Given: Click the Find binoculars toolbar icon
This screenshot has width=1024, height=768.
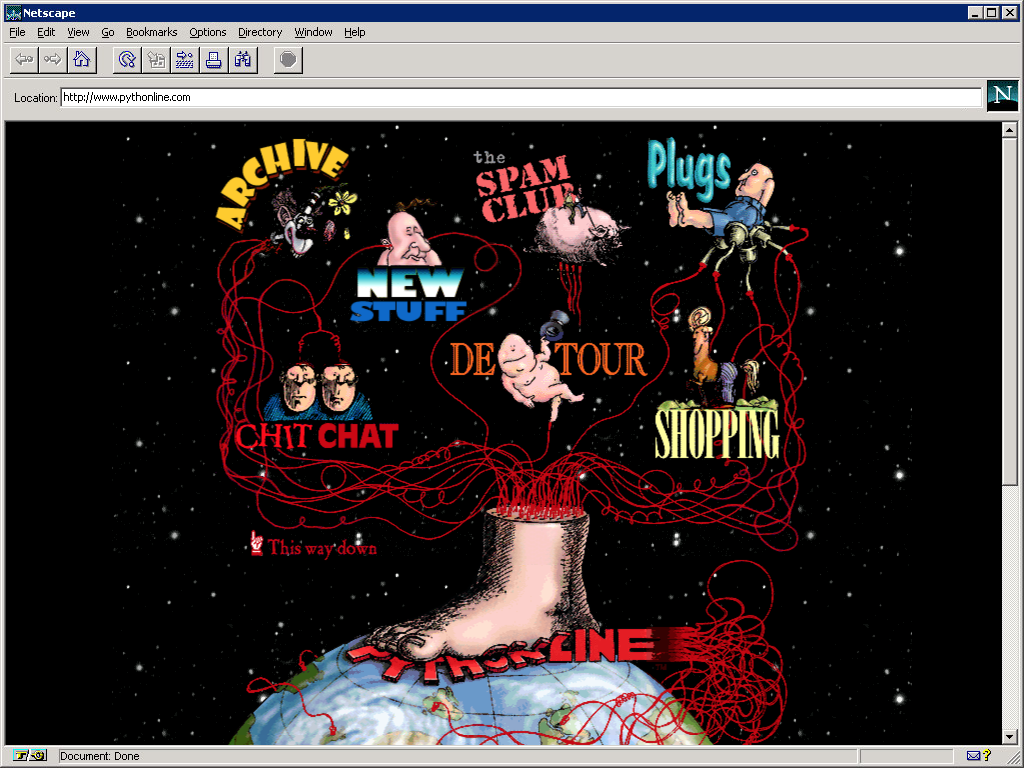Looking at the screenshot, I should tap(242, 59).
